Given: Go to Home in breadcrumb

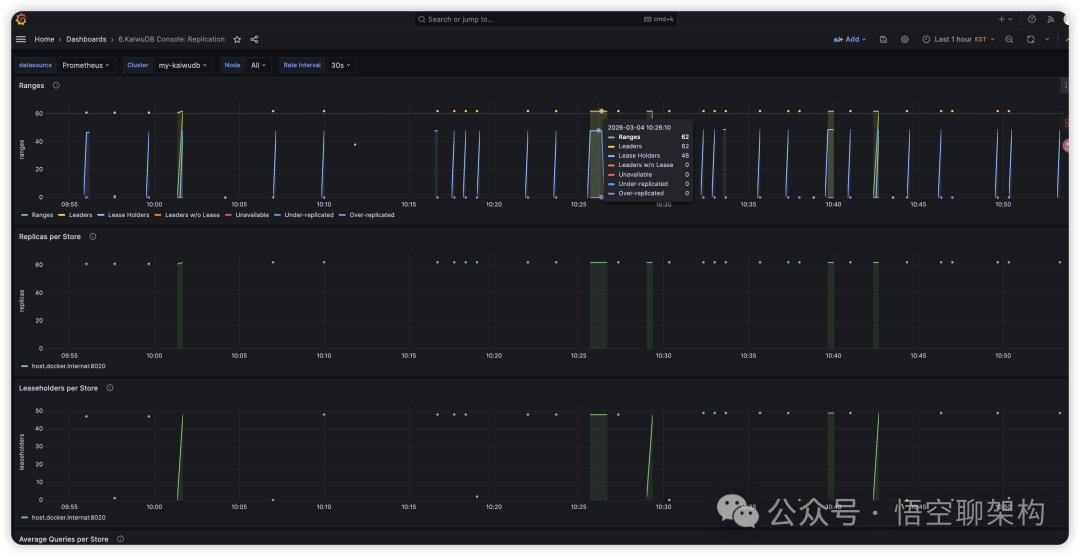Looking at the screenshot, I should click(44, 39).
